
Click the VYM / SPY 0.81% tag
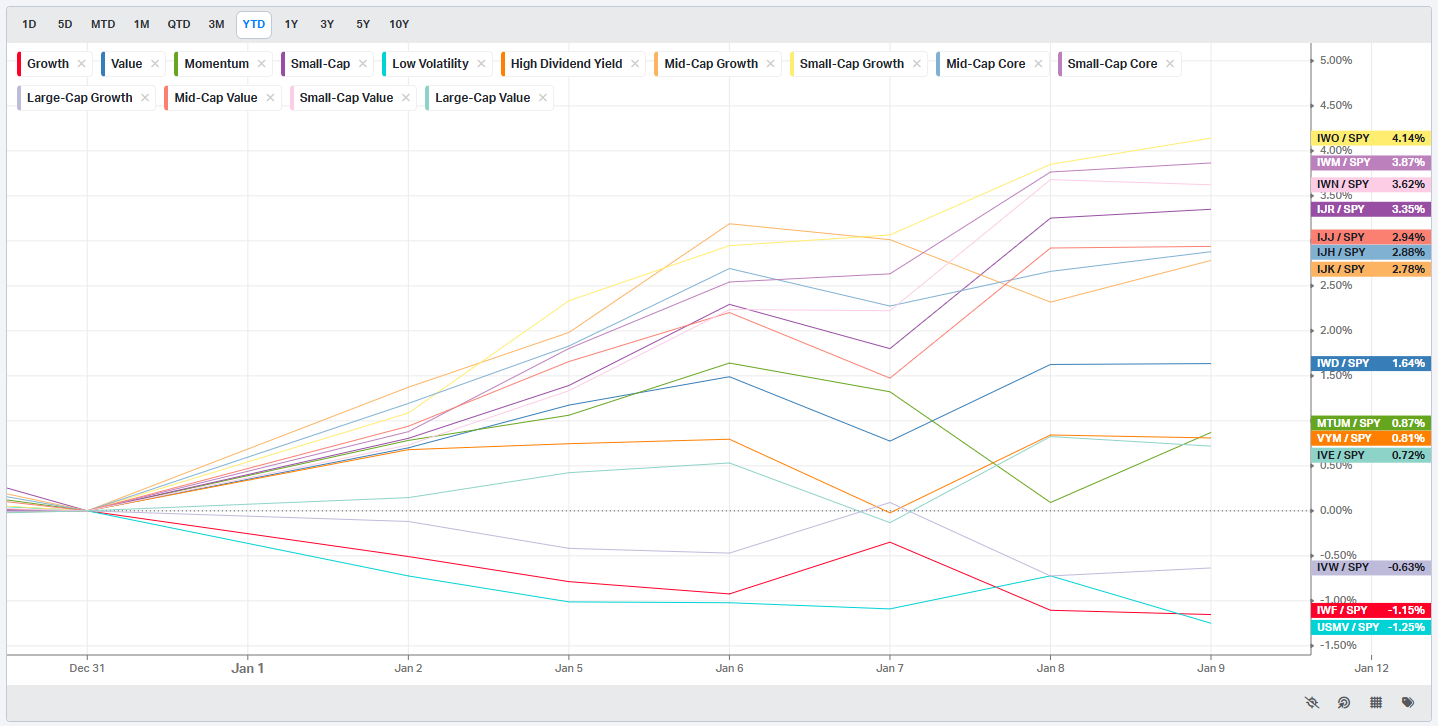[x=1370, y=438]
